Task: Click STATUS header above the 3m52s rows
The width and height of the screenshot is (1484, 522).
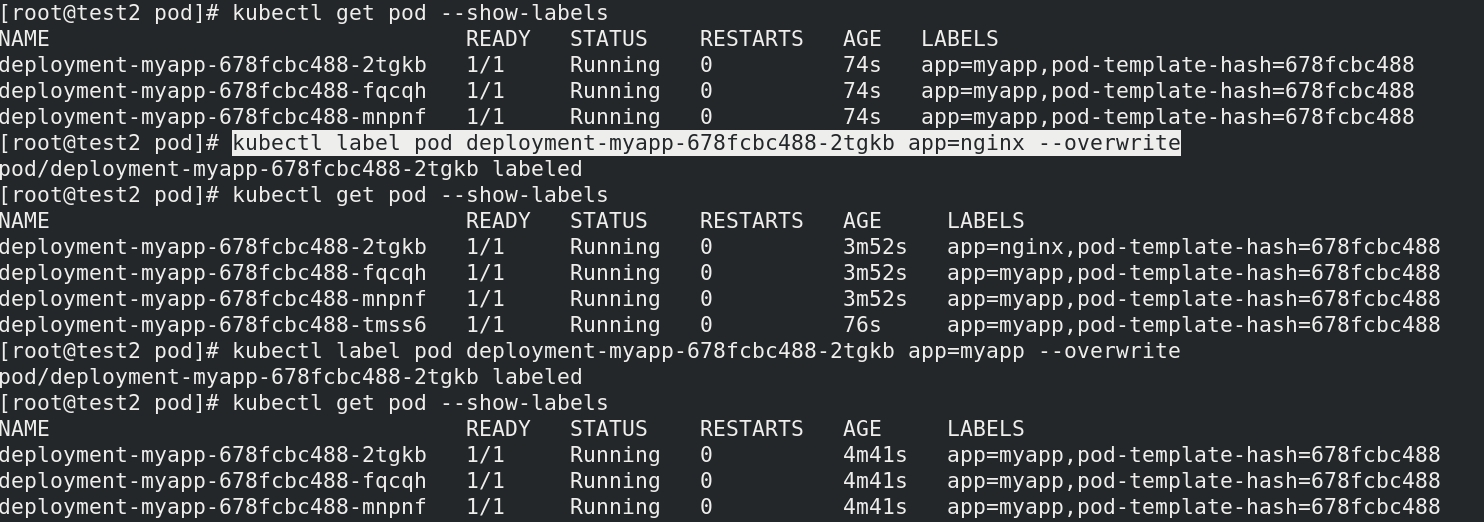Action: (x=608, y=221)
